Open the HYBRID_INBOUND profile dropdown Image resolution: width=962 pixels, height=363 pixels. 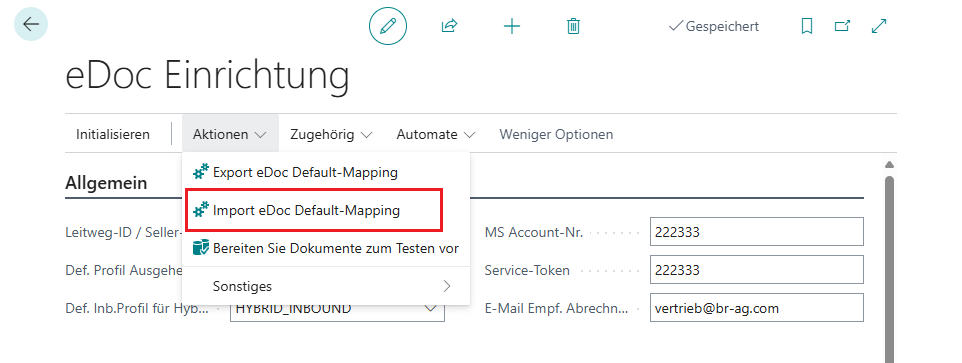pos(431,309)
